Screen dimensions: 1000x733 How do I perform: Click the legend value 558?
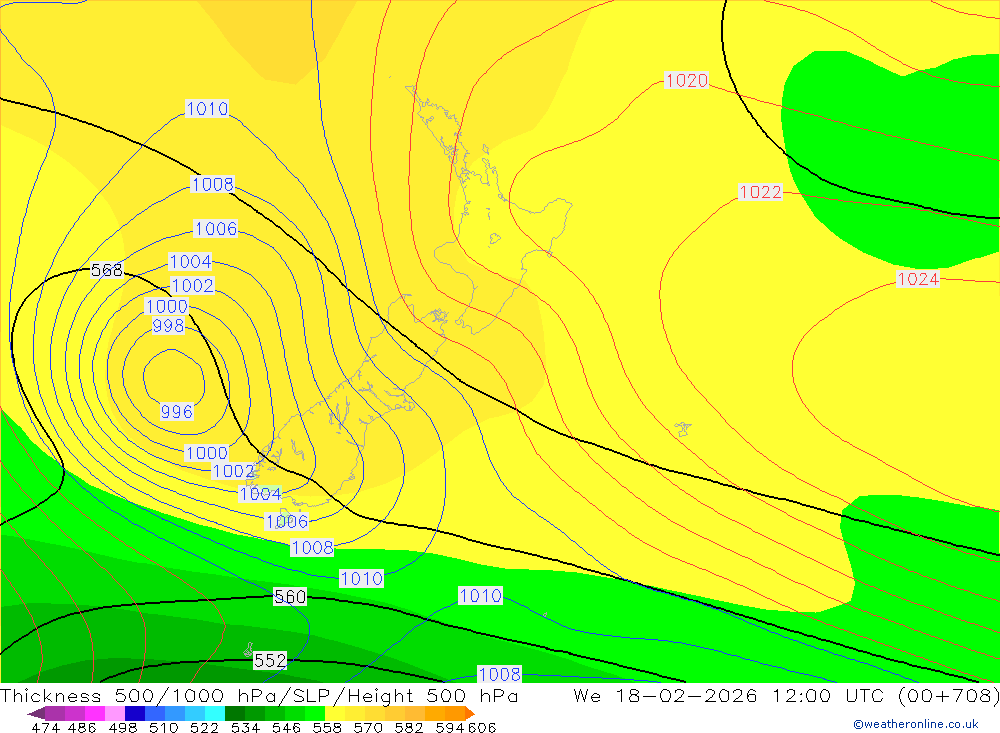(327, 727)
